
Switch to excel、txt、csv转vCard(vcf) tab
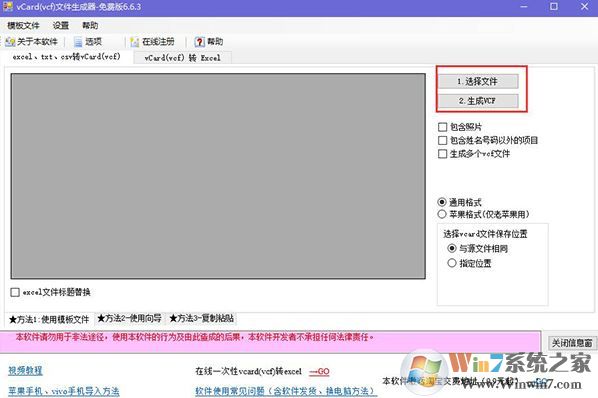point(67,57)
